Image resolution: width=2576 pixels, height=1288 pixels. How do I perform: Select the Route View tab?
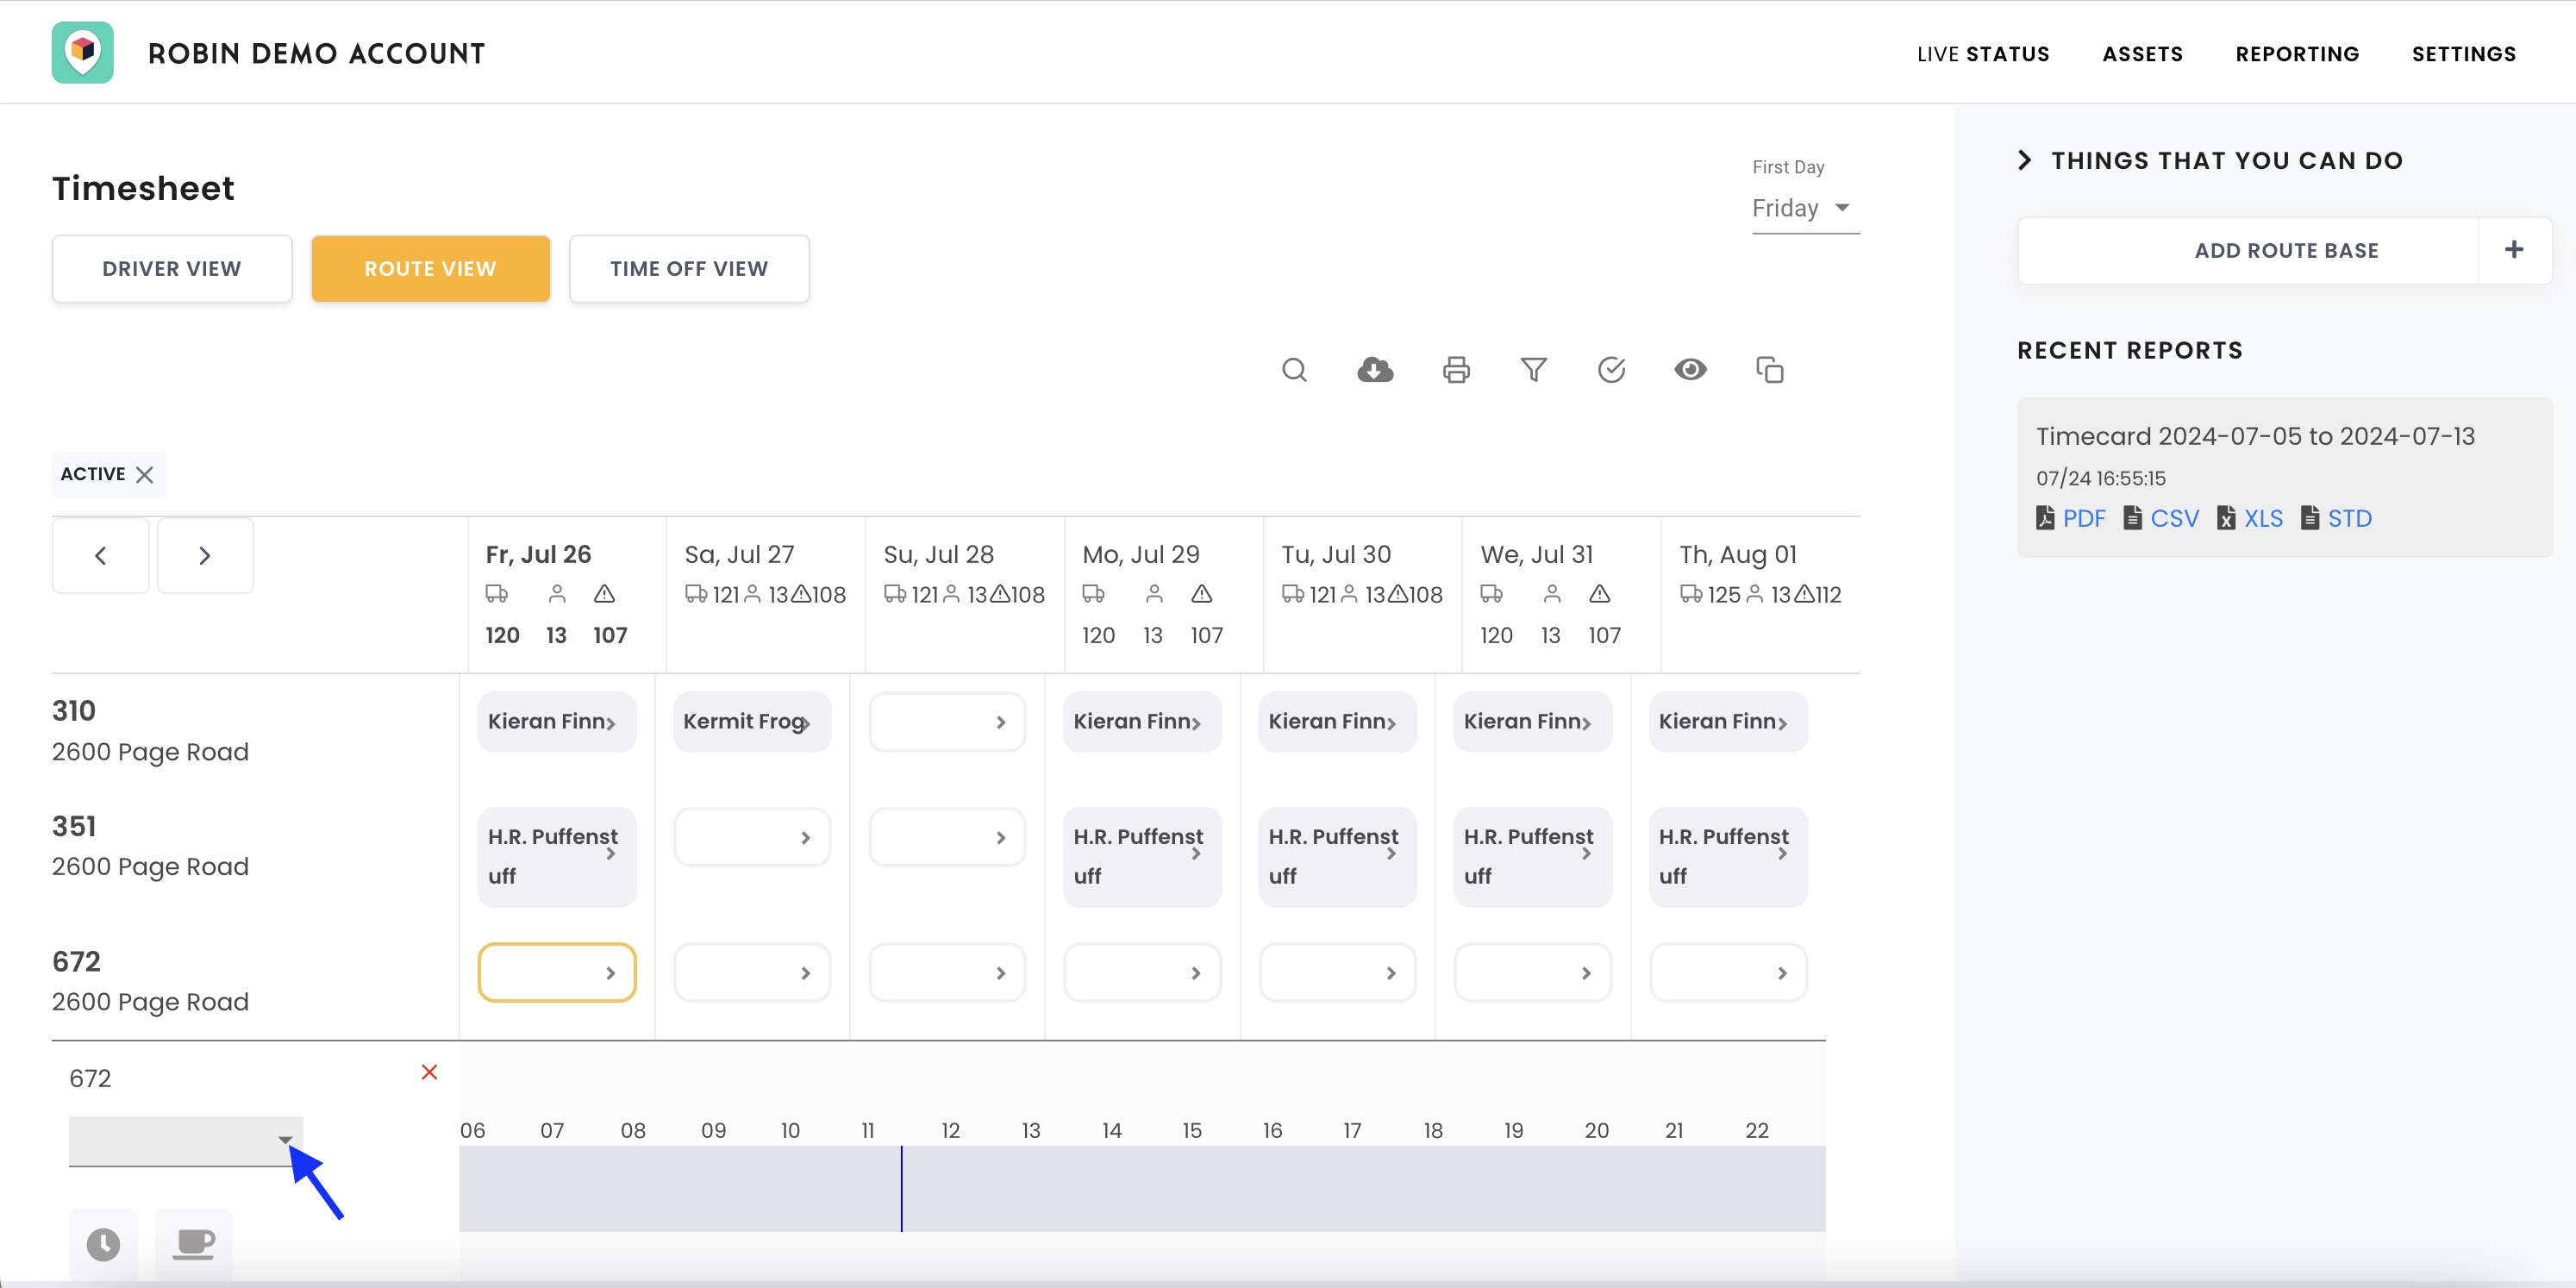430,268
